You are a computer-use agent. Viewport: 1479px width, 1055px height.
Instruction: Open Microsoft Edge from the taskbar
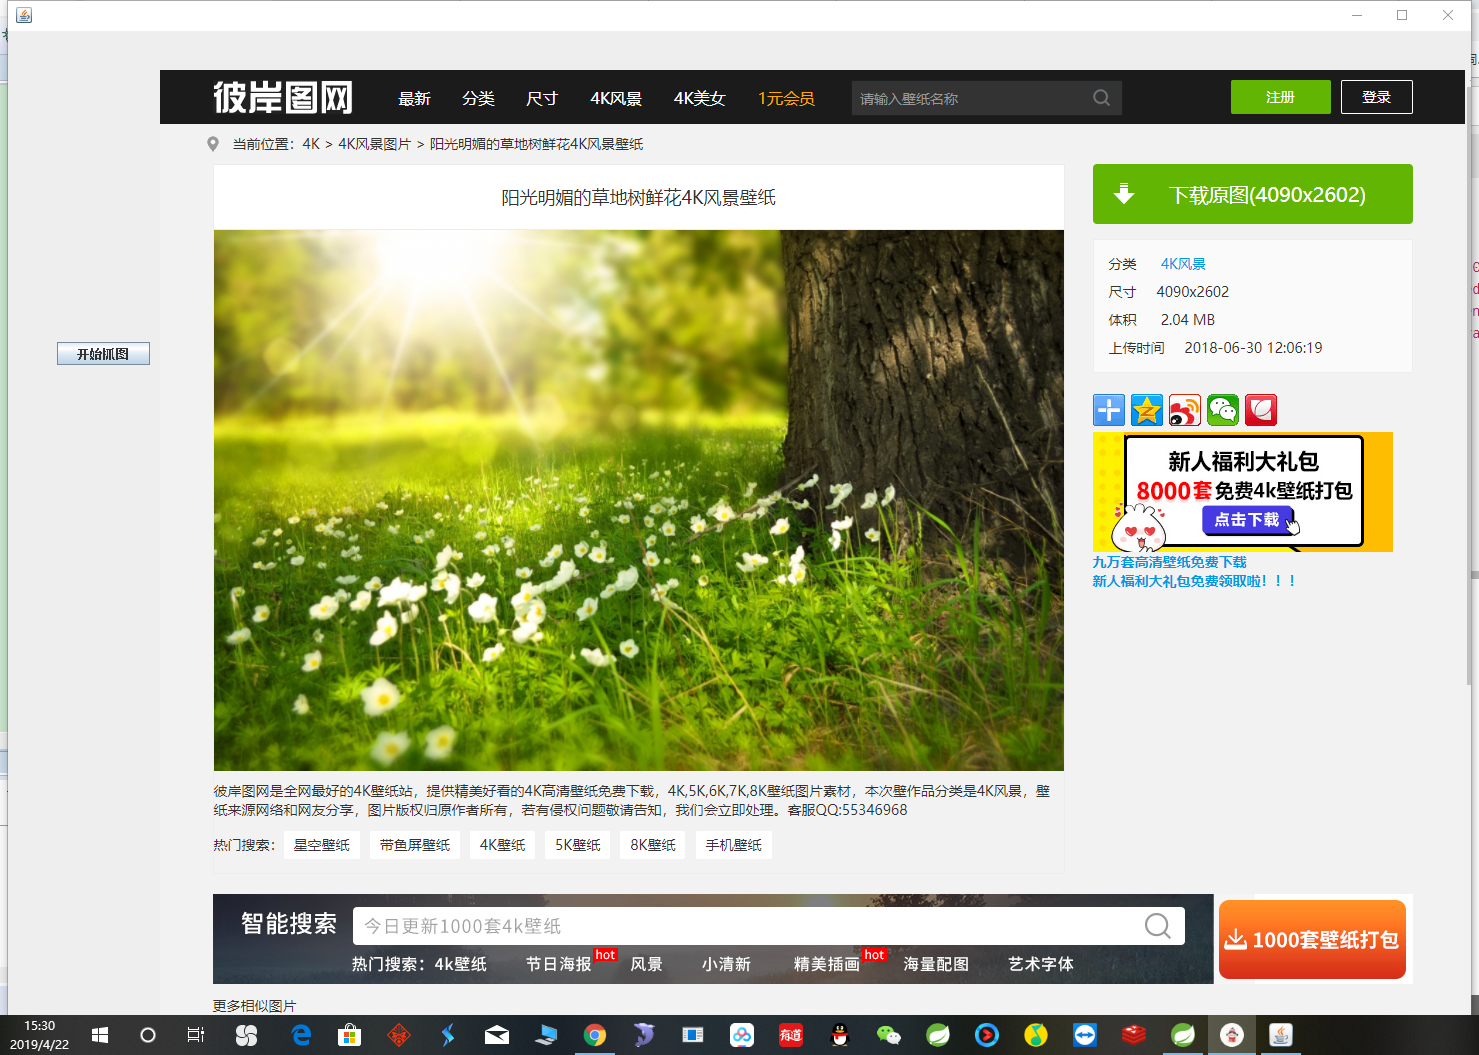(x=301, y=1035)
